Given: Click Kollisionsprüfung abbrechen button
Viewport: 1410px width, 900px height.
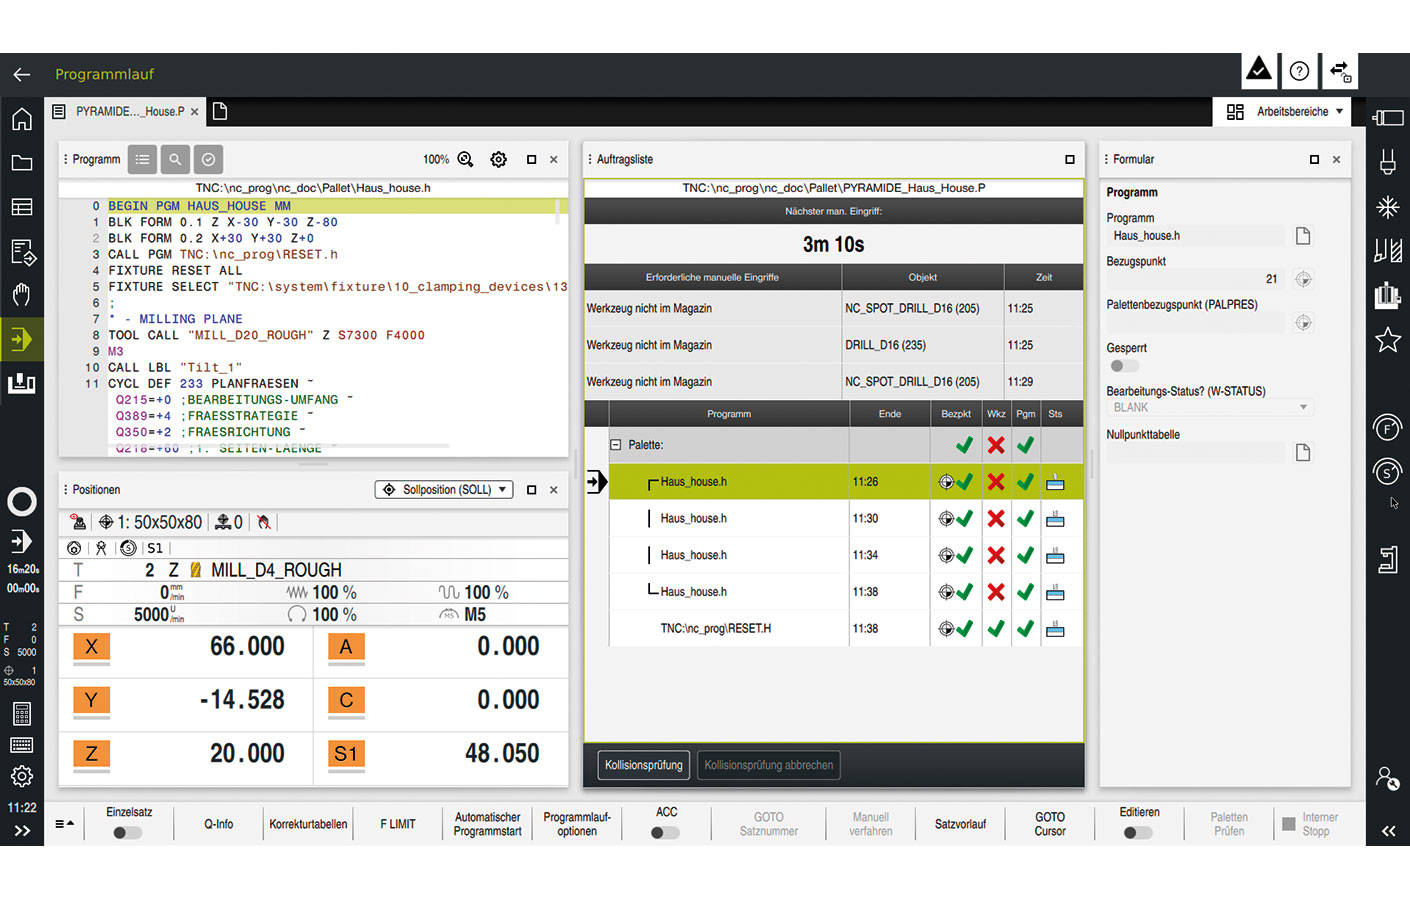Looking at the screenshot, I should pyautogui.click(x=768, y=765).
